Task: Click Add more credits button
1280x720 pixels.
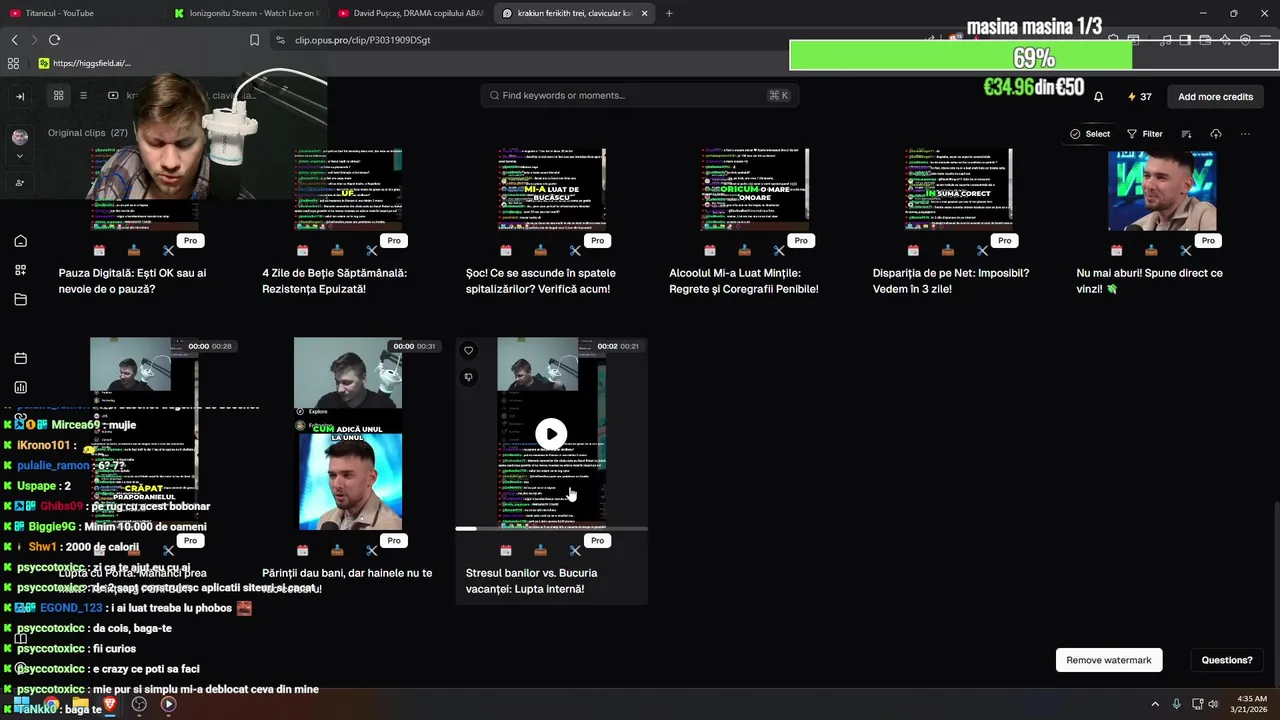Action: [1215, 97]
